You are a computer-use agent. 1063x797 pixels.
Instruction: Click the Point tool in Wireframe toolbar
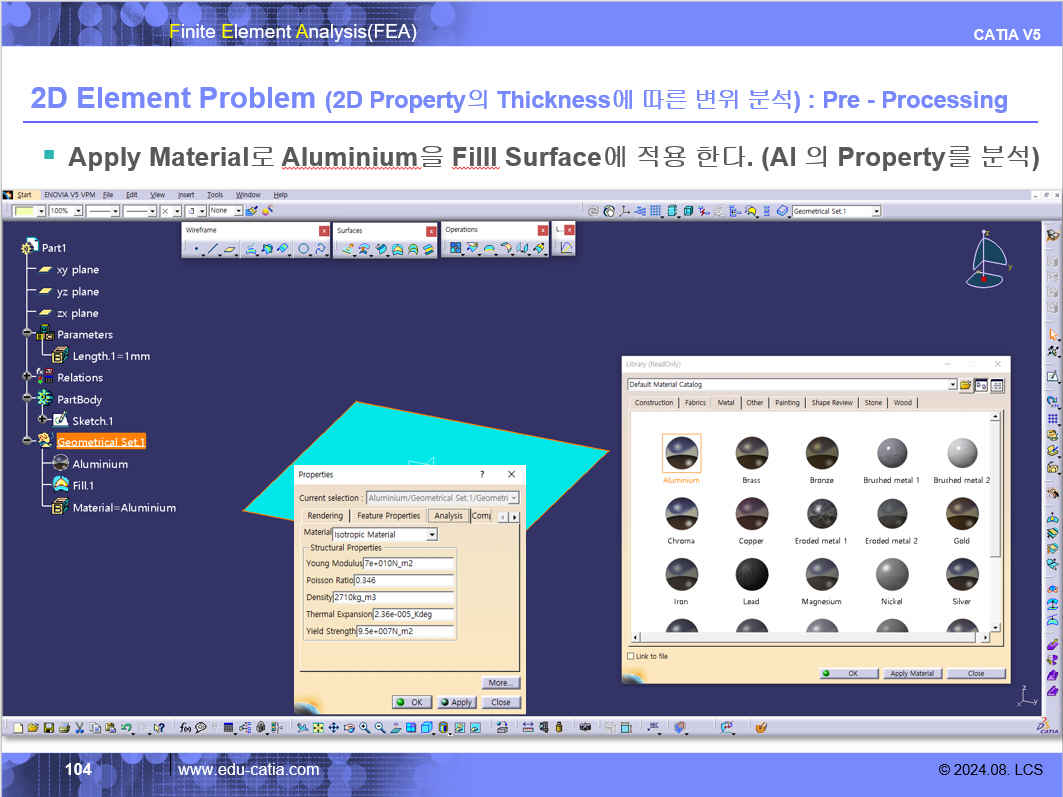196,248
